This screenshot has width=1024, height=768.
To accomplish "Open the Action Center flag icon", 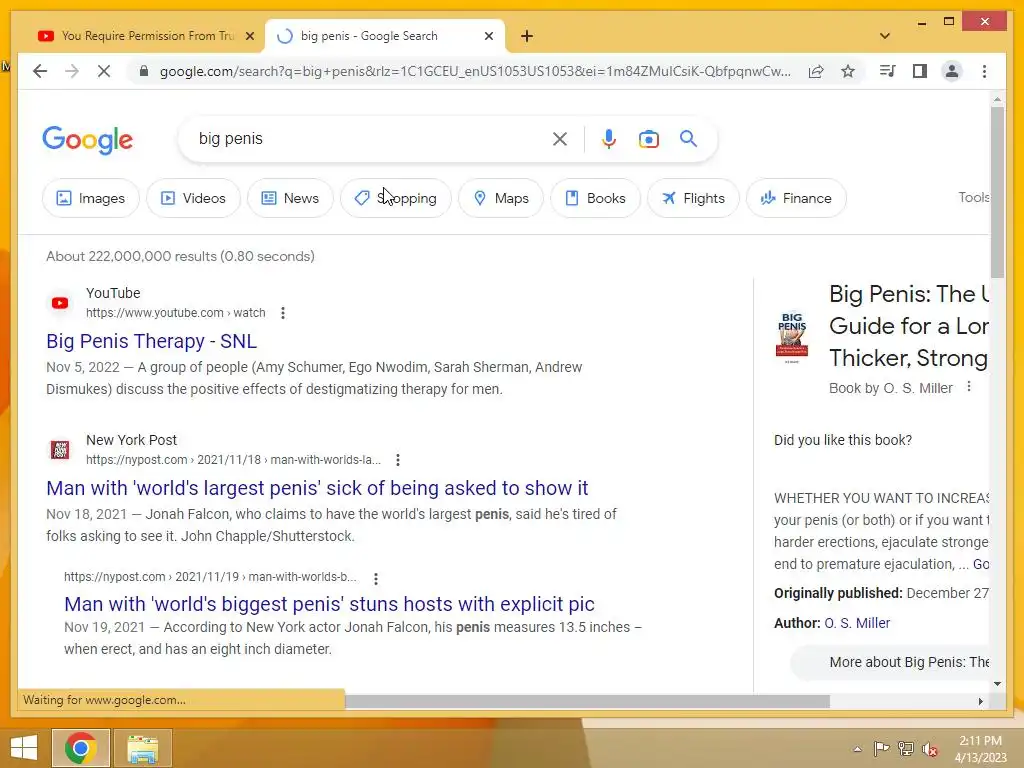I will [x=881, y=748].
